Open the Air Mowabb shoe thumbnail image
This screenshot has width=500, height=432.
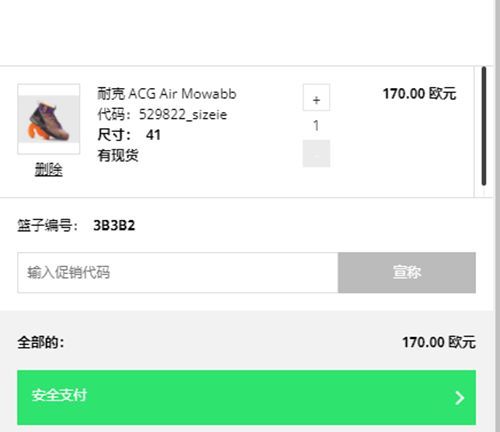pyautogui.click(x=49, y=119)
